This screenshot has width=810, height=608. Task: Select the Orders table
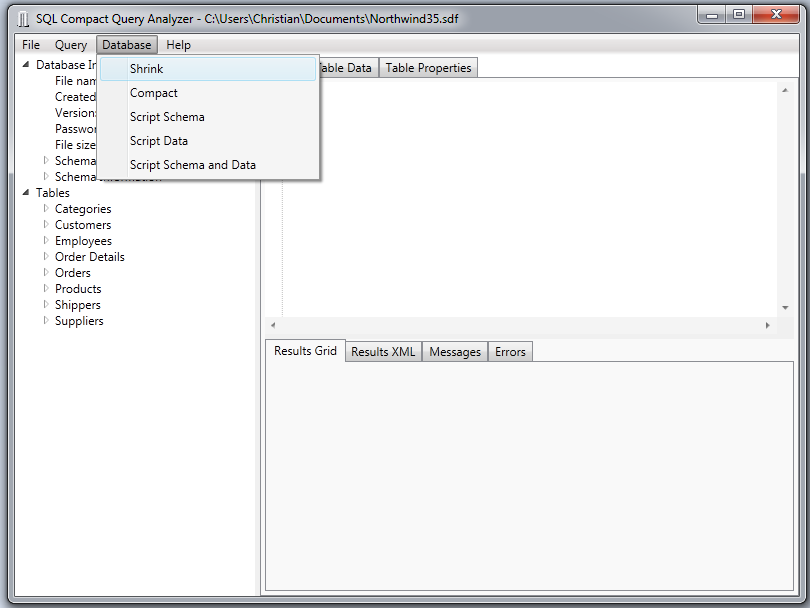tap(73, 273)
